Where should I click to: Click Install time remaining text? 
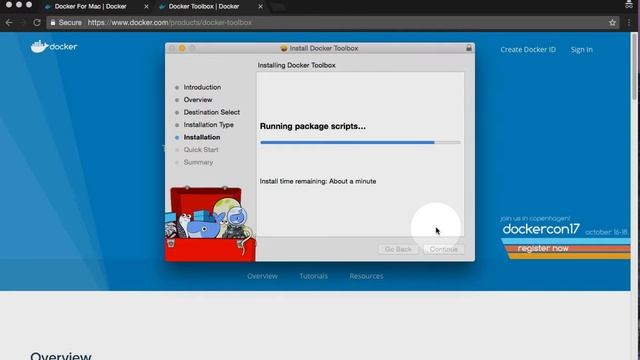(318, 181)
